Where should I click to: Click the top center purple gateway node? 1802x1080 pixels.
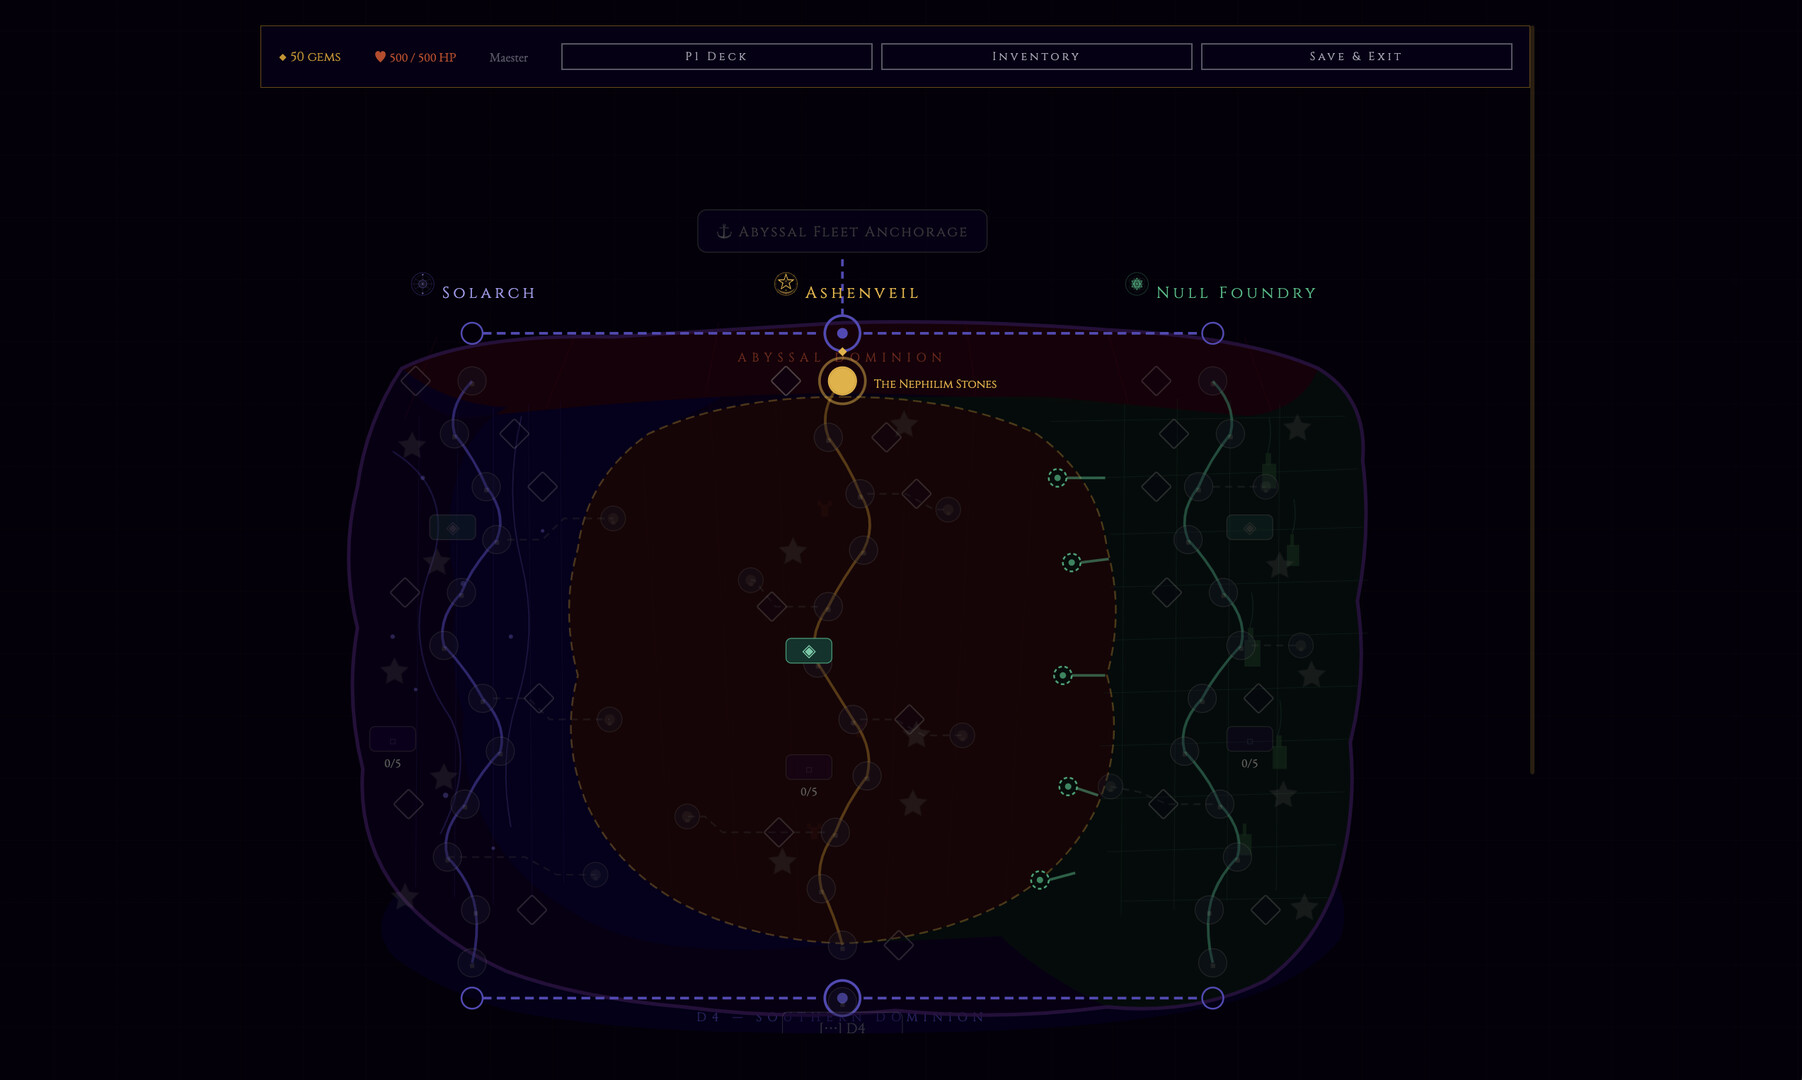(x=842, y=333)
